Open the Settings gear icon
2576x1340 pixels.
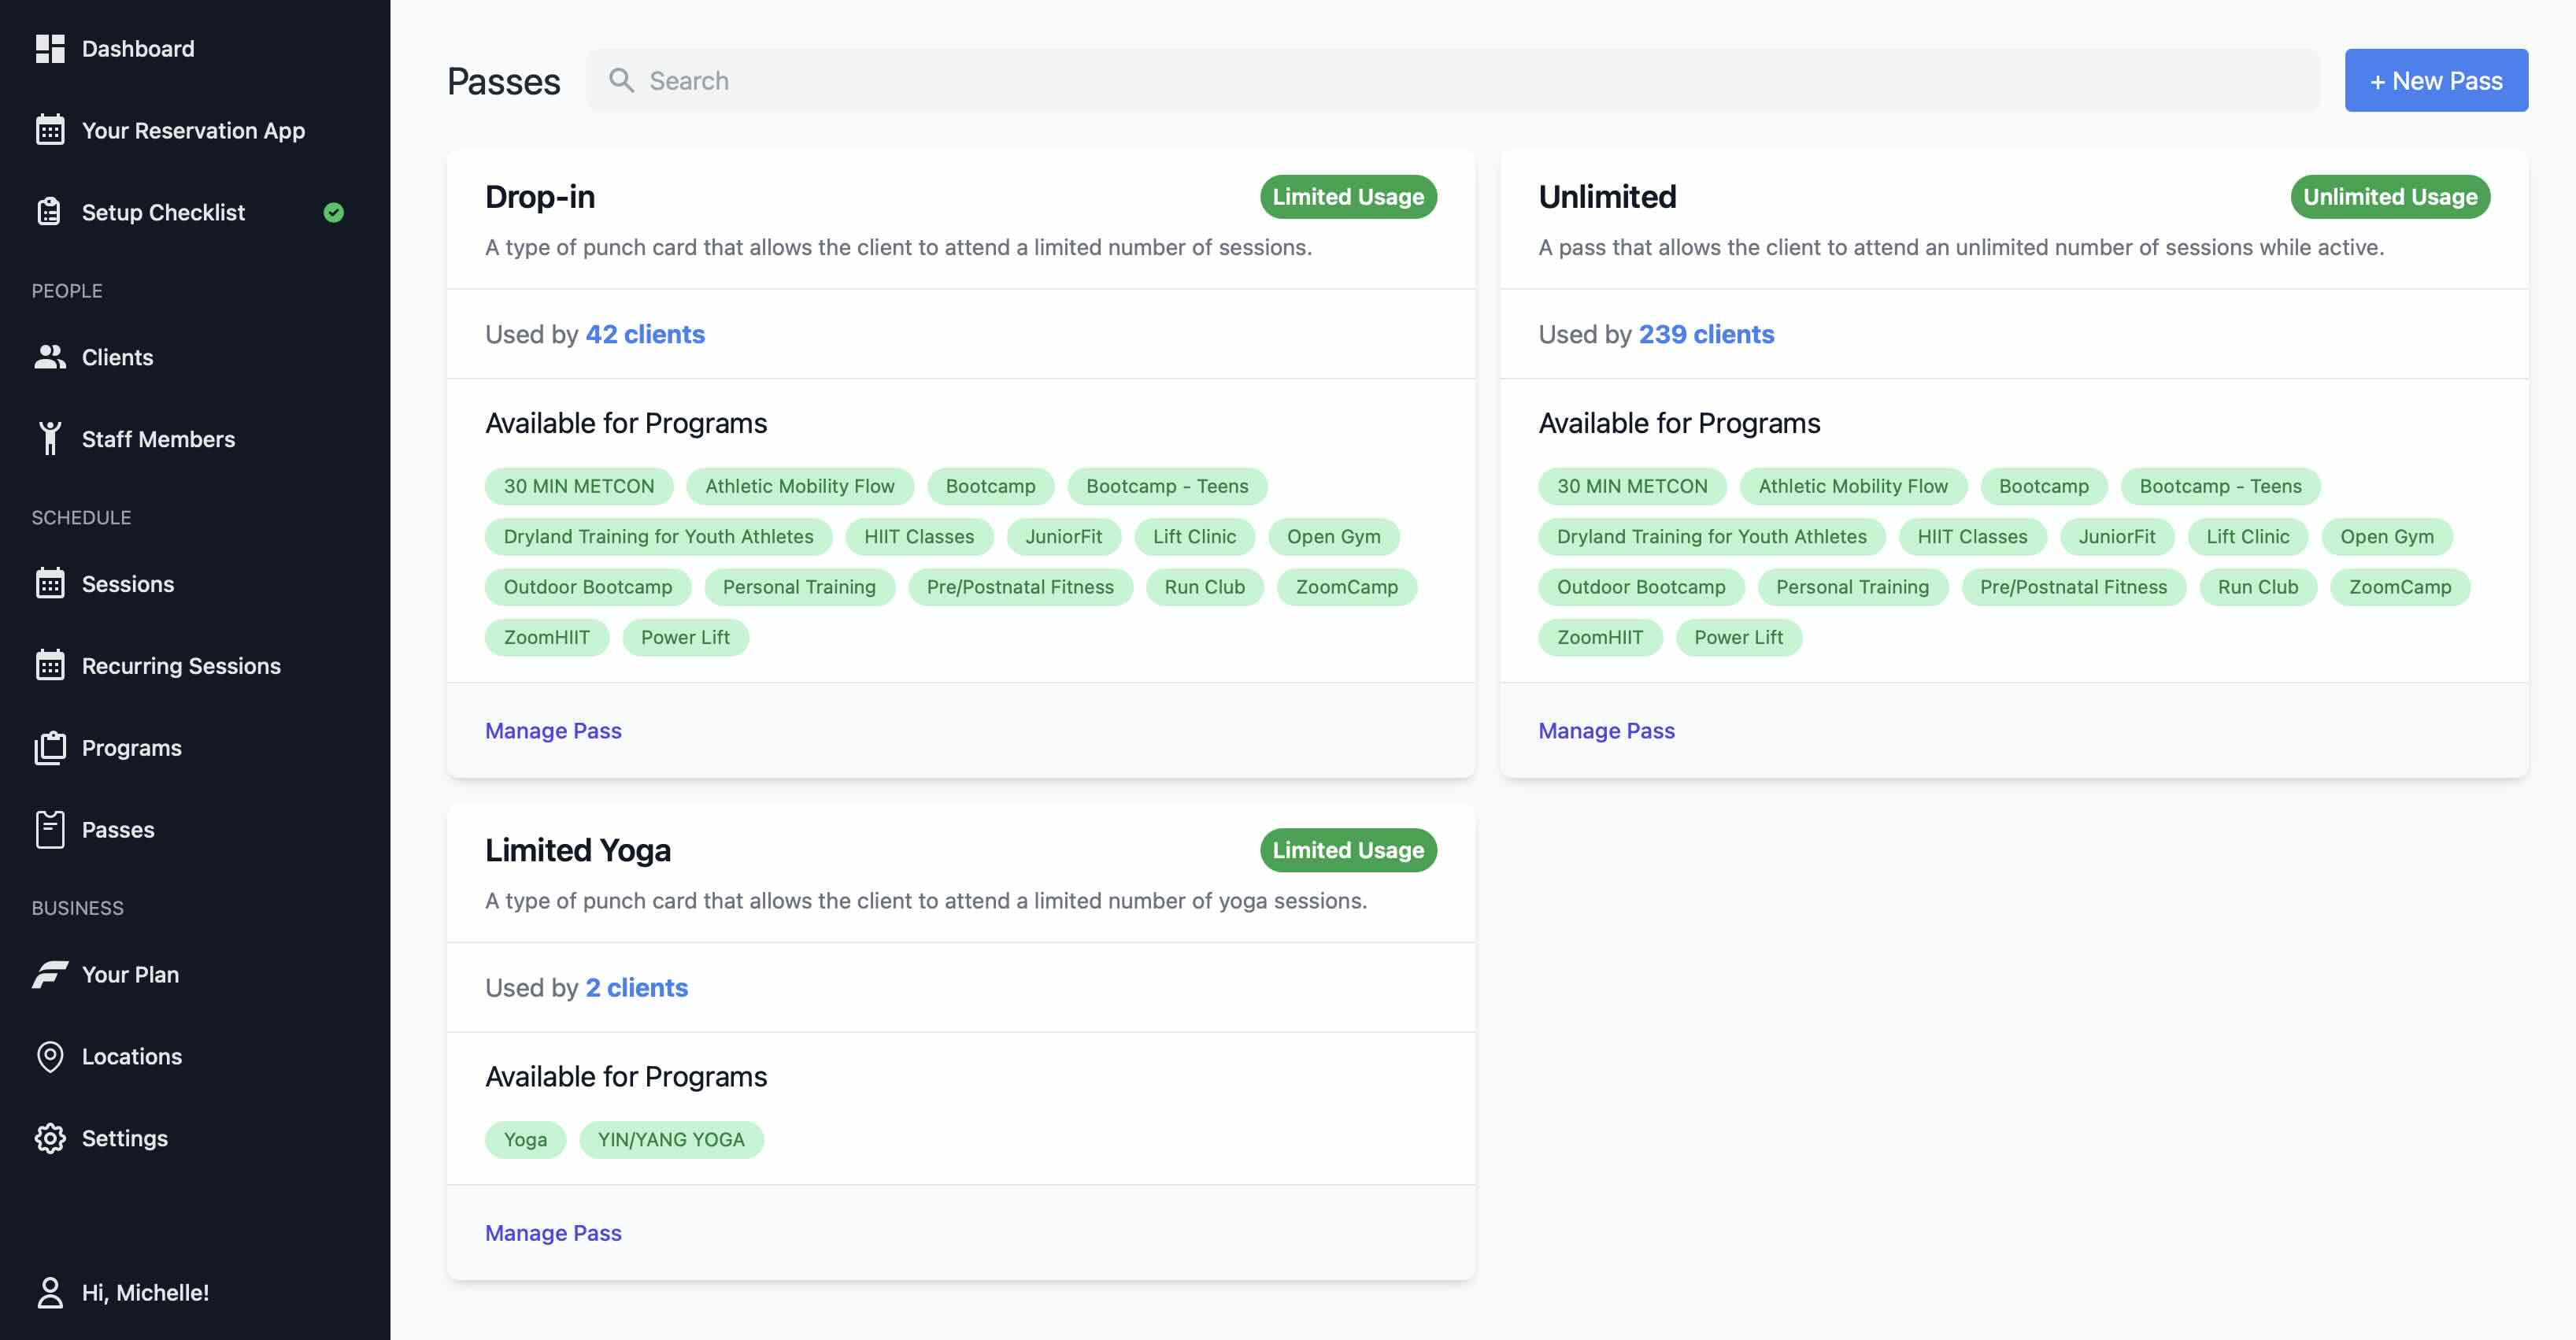(x=50, y=1138)
